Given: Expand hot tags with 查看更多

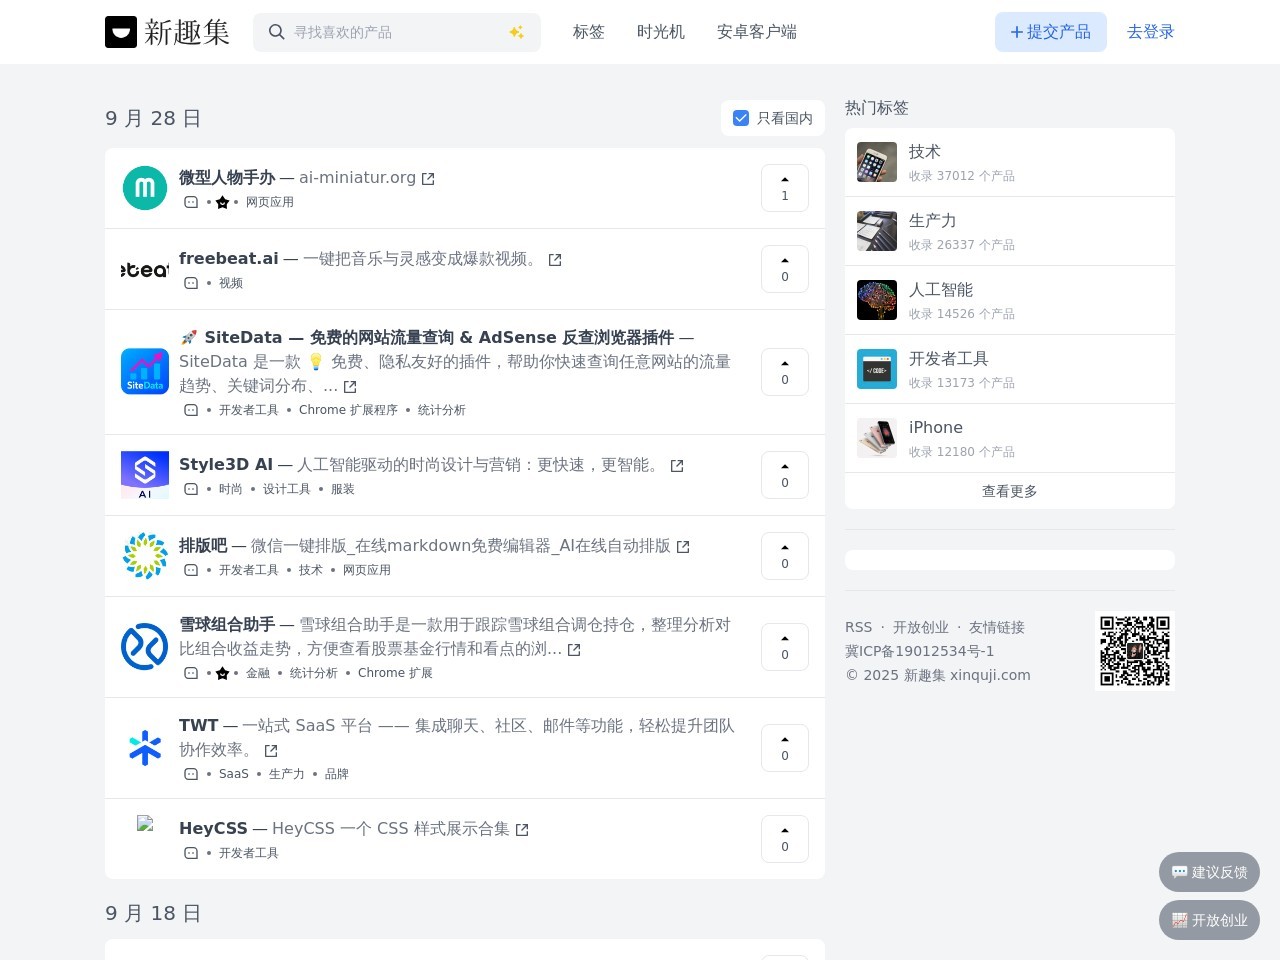Looking at the screenshot, I should point(1009,491).
